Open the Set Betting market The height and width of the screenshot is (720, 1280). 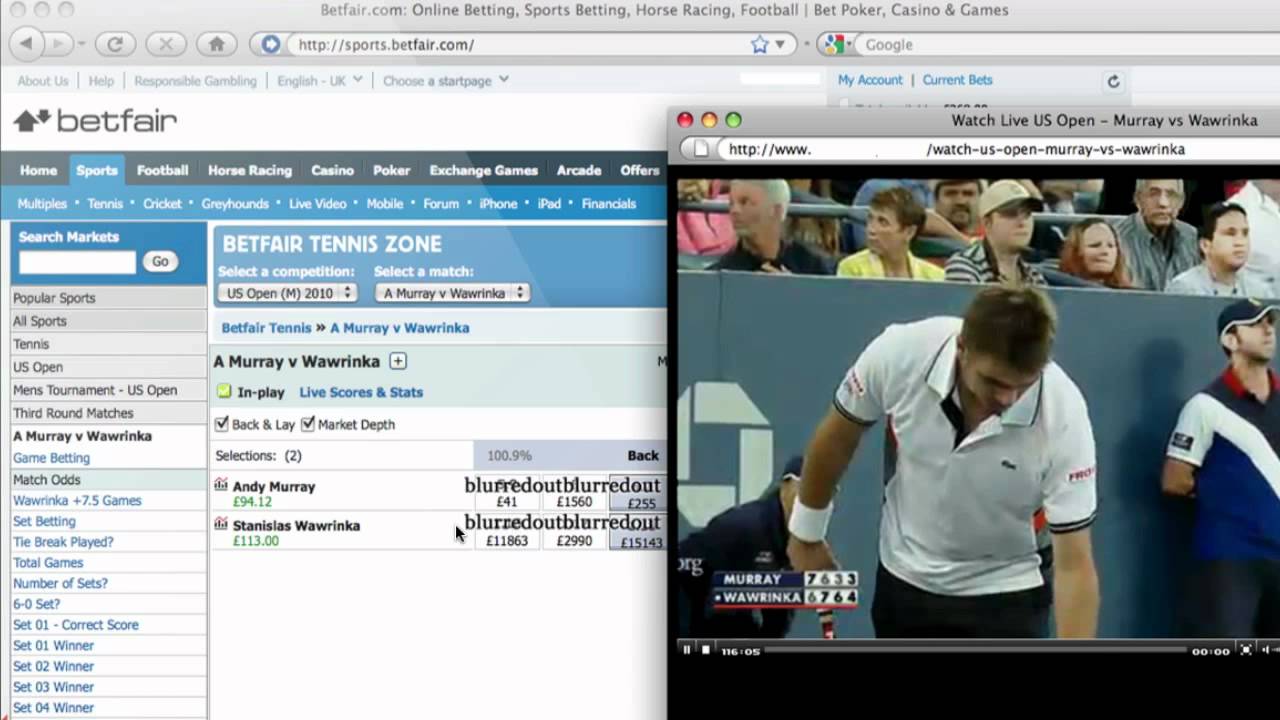coord(44,521)
